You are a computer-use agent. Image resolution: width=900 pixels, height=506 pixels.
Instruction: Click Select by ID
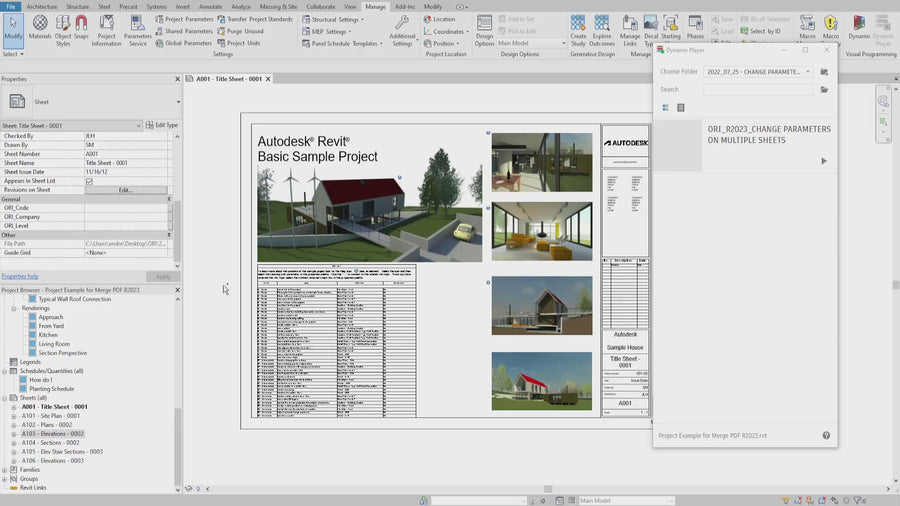[761, 31]
